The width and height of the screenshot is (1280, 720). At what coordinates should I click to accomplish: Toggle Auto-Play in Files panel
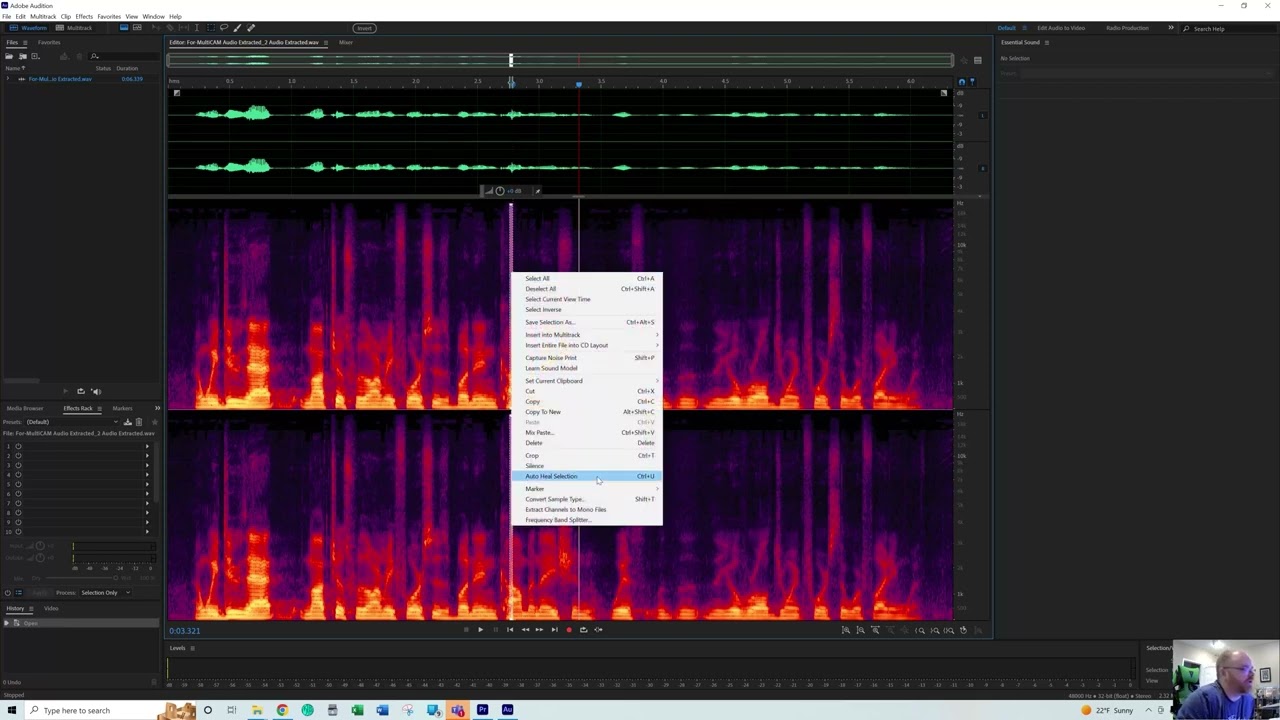[x=96, y=391]
